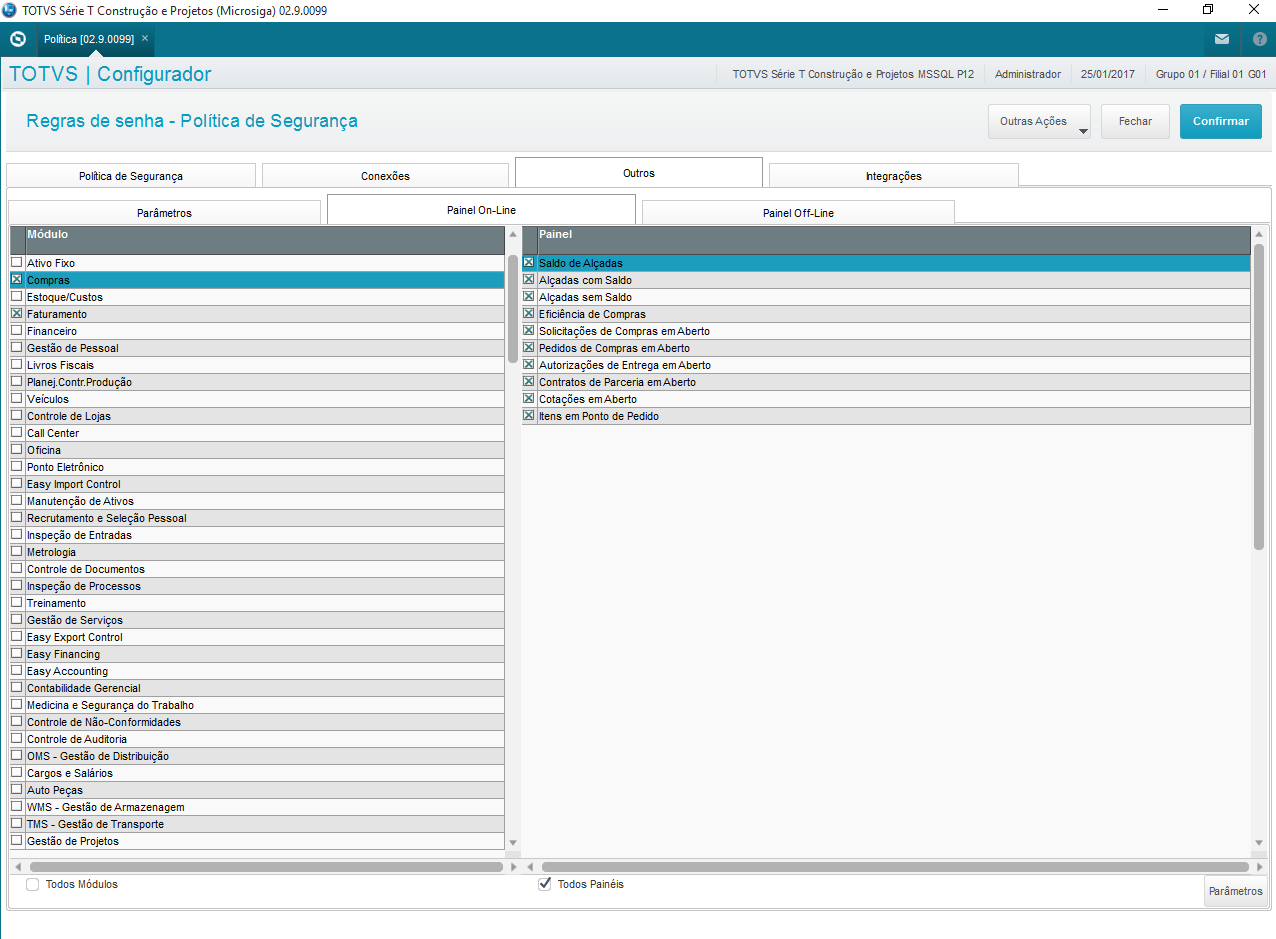Screen dimensions: 1276x939
Task: Select the WMS - Gestão de Armazenagem row
Action: [x=257, y=807]
